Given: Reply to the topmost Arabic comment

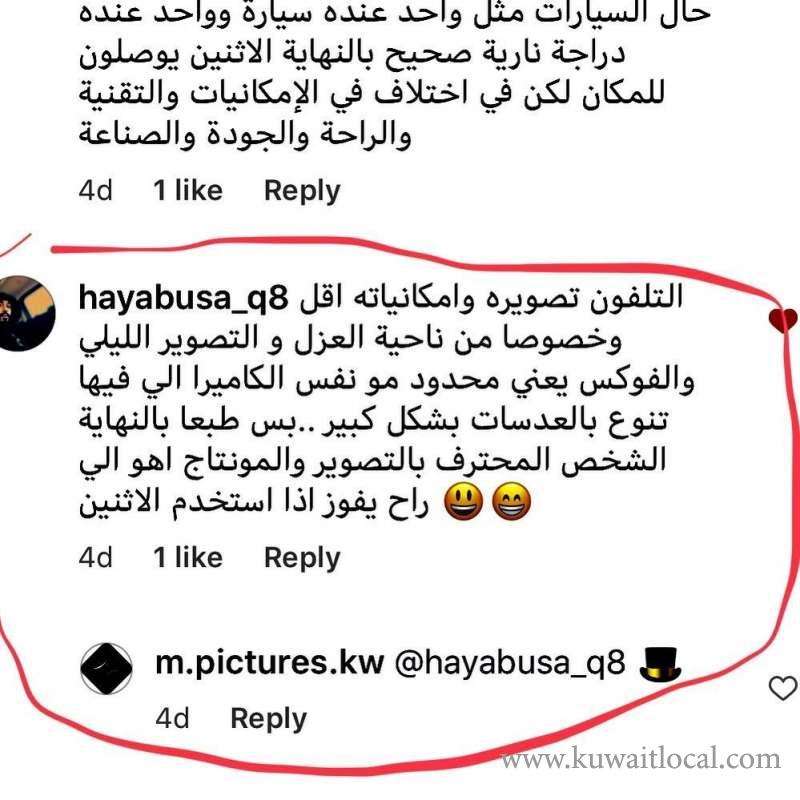Looking at the screenshot, I should (302, 191).
